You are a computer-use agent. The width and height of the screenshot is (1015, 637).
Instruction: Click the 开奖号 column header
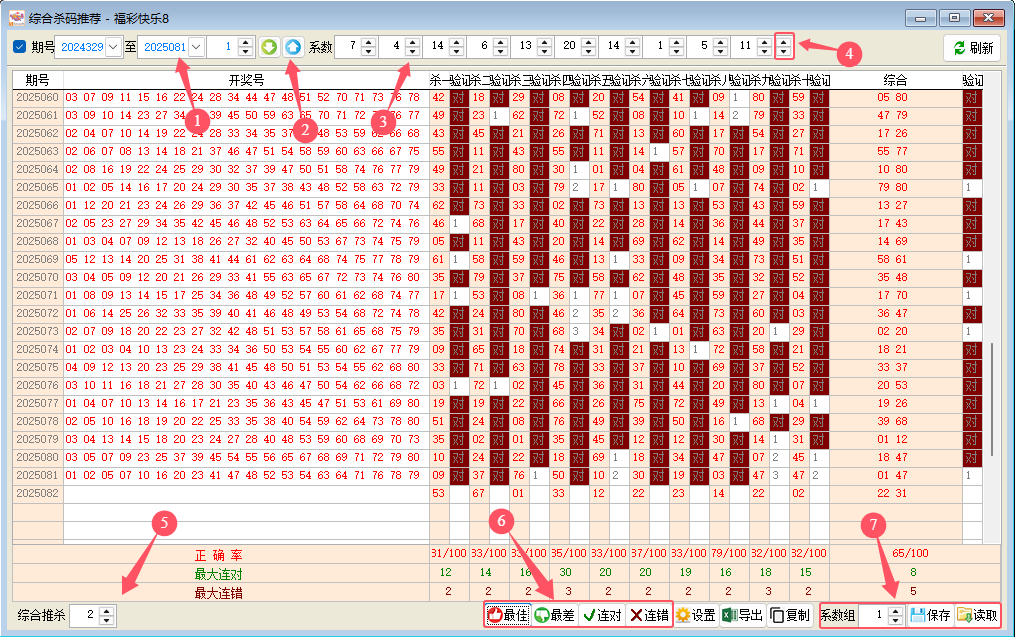click(246, 80)
